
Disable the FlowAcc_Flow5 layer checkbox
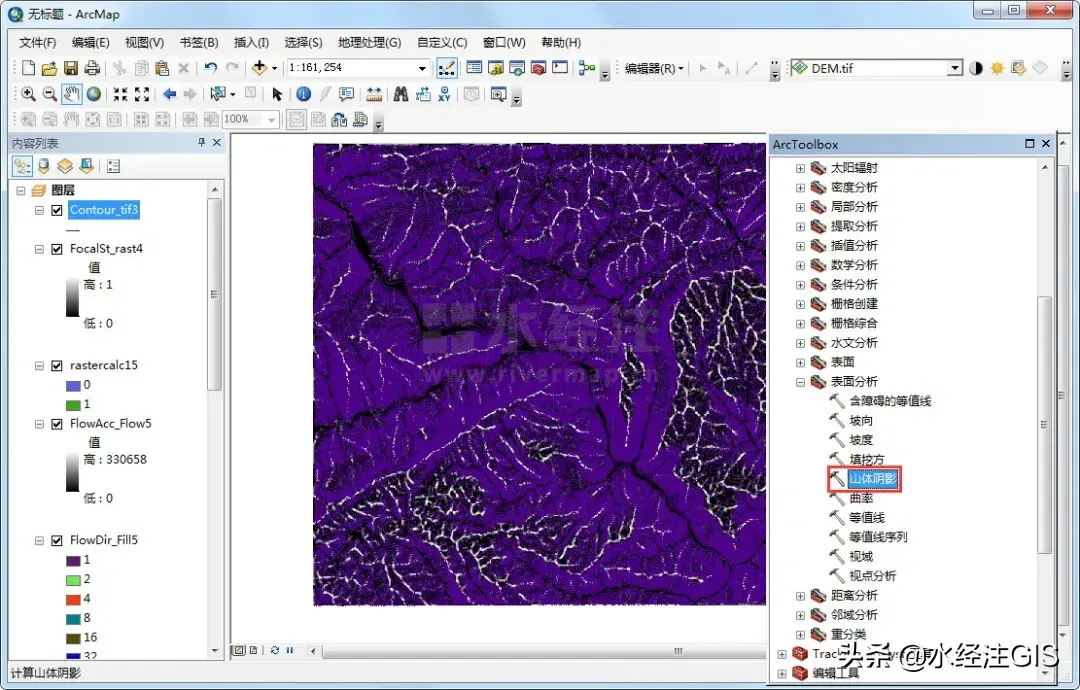point(57,424)
